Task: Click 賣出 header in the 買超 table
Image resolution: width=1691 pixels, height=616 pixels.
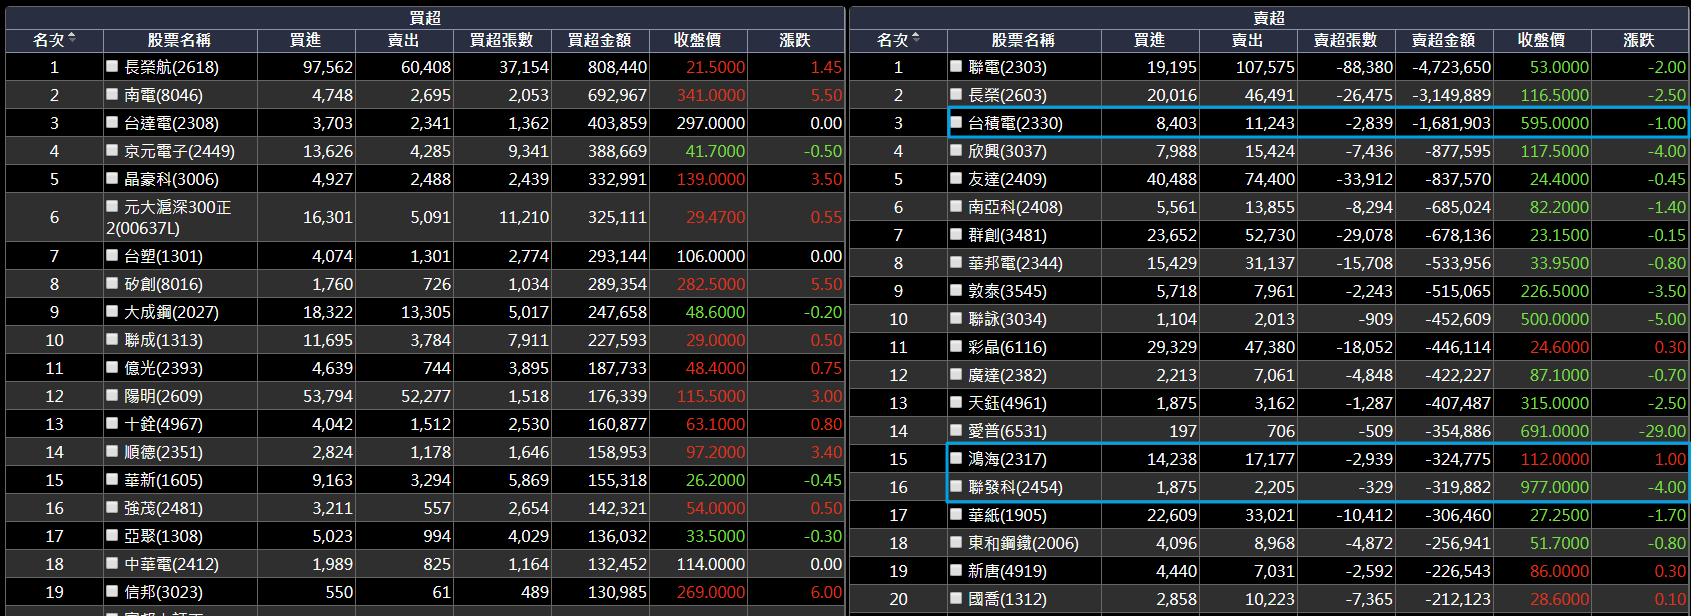Action: [403, 40]
